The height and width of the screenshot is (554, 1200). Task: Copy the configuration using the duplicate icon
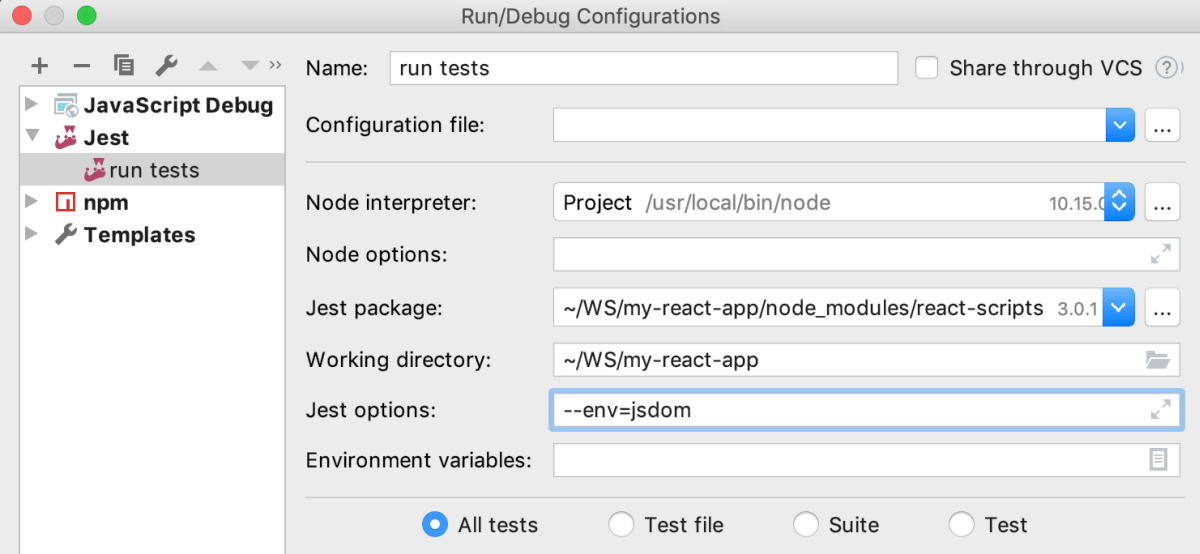tap(124, 67)
